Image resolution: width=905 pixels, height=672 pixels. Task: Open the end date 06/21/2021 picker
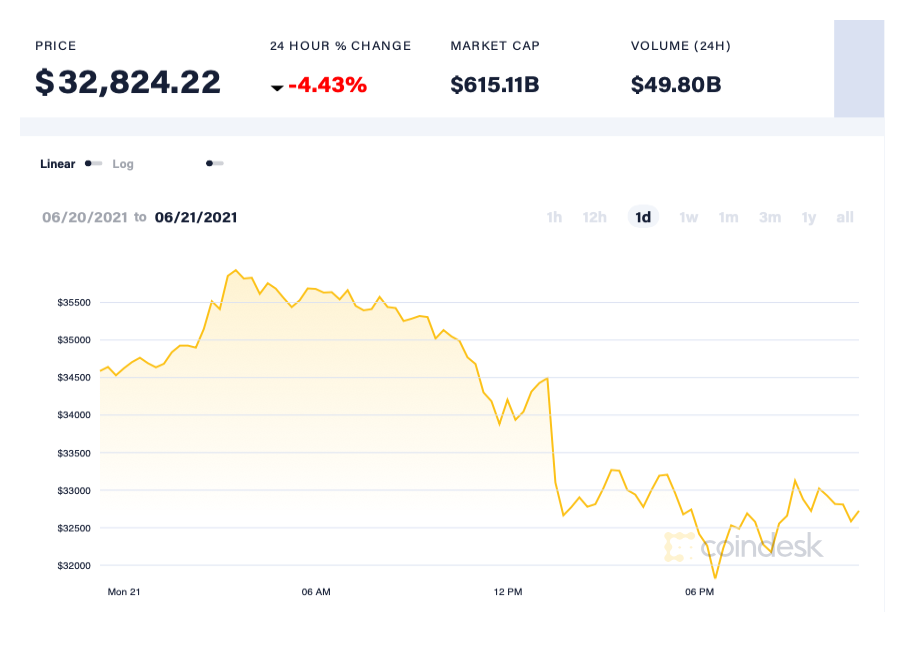[x=196, y=217]
